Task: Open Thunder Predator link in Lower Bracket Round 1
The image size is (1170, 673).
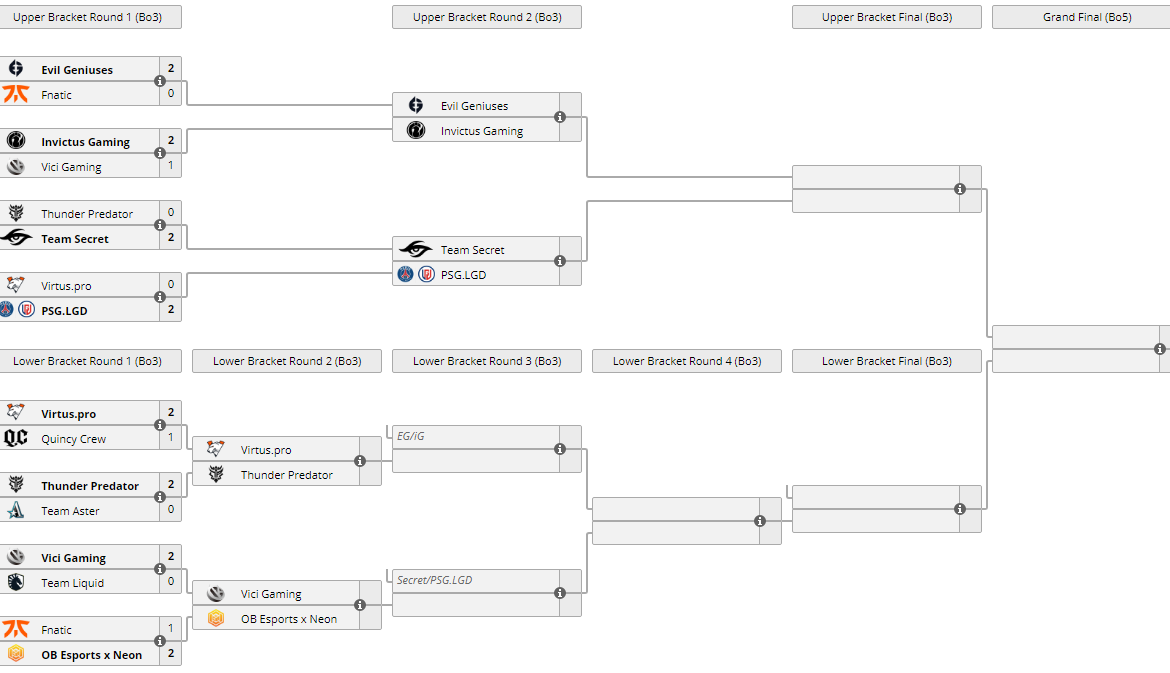Action: pos(90,486)
